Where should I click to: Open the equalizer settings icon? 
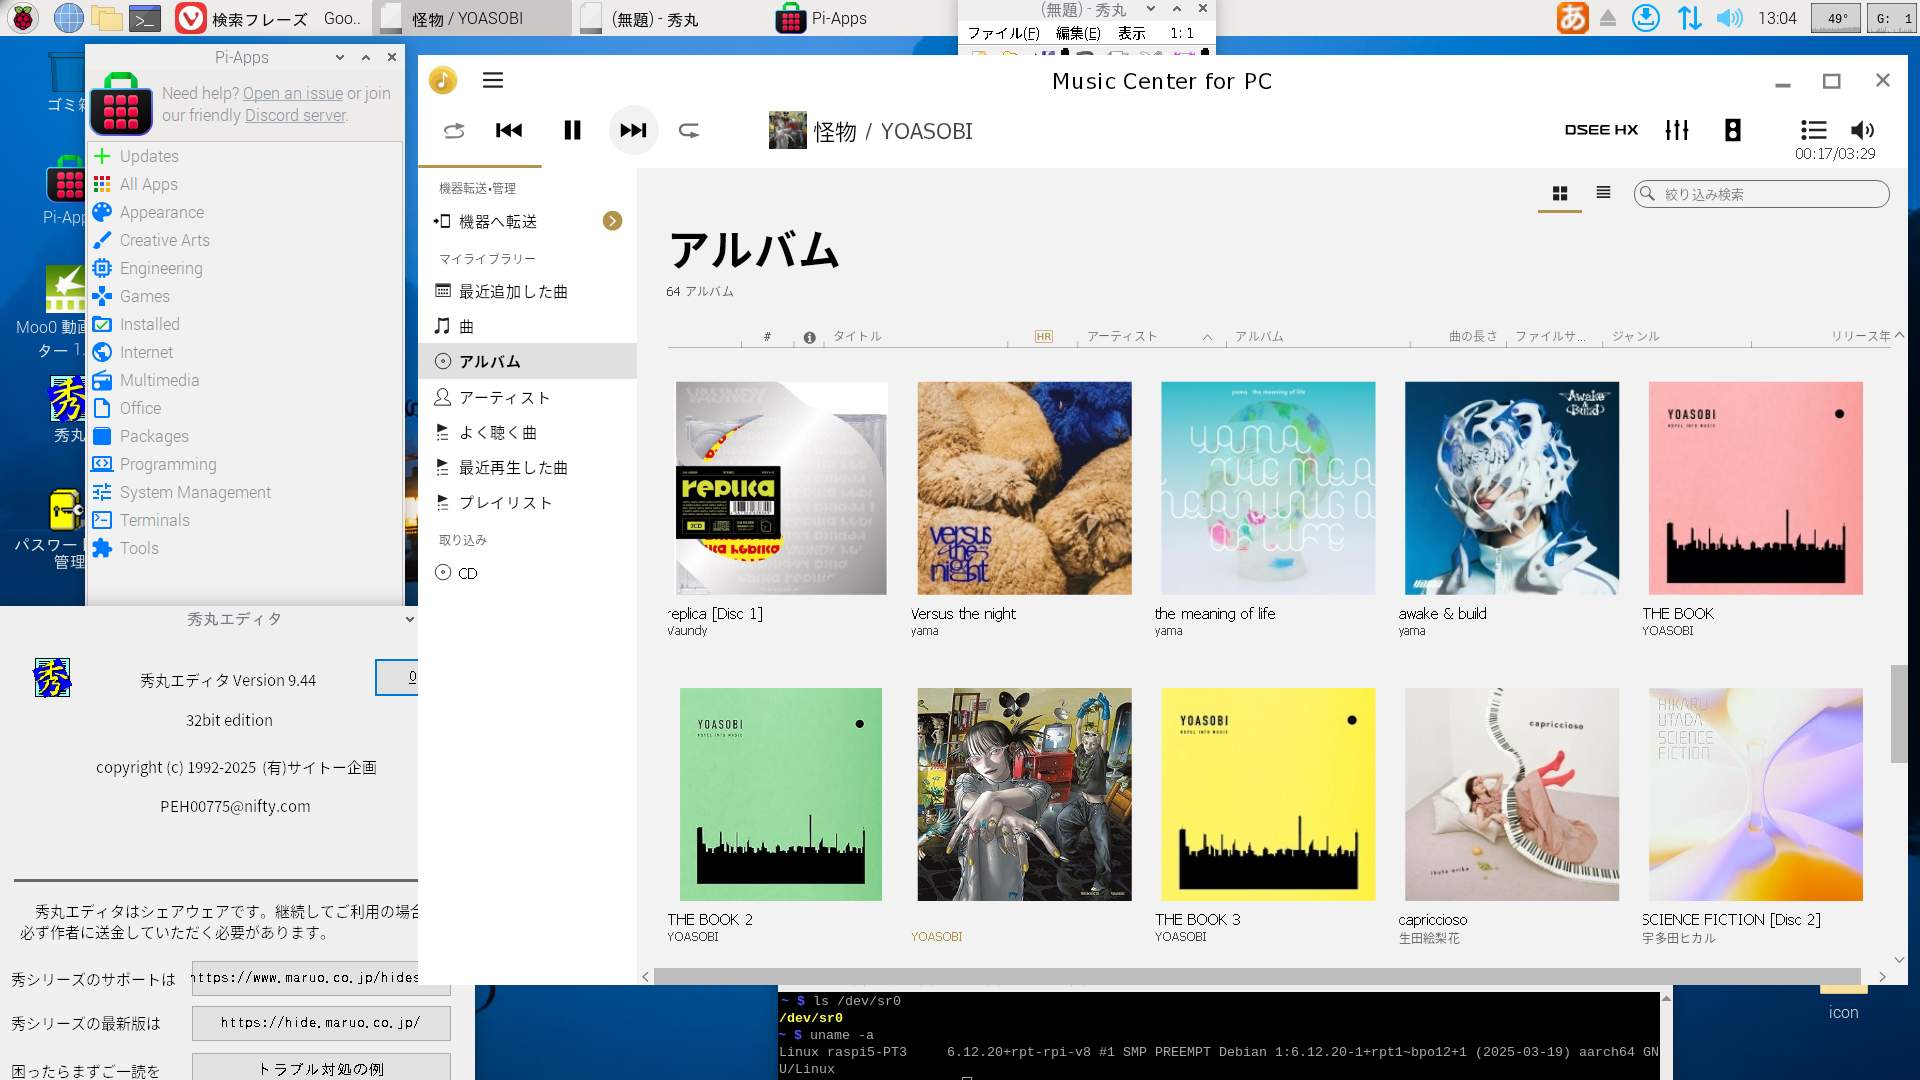click(1677, 130)
